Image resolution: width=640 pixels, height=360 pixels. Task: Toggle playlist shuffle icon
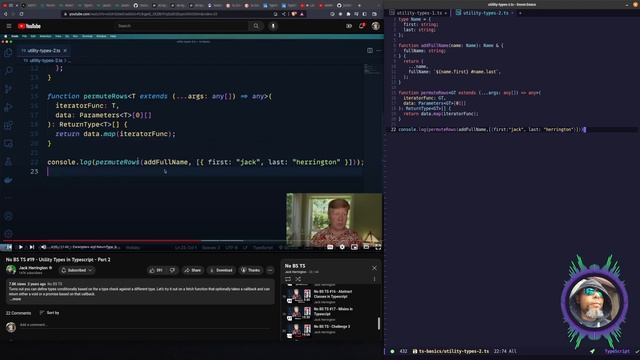pyautogui.click(x=298, y=279)
